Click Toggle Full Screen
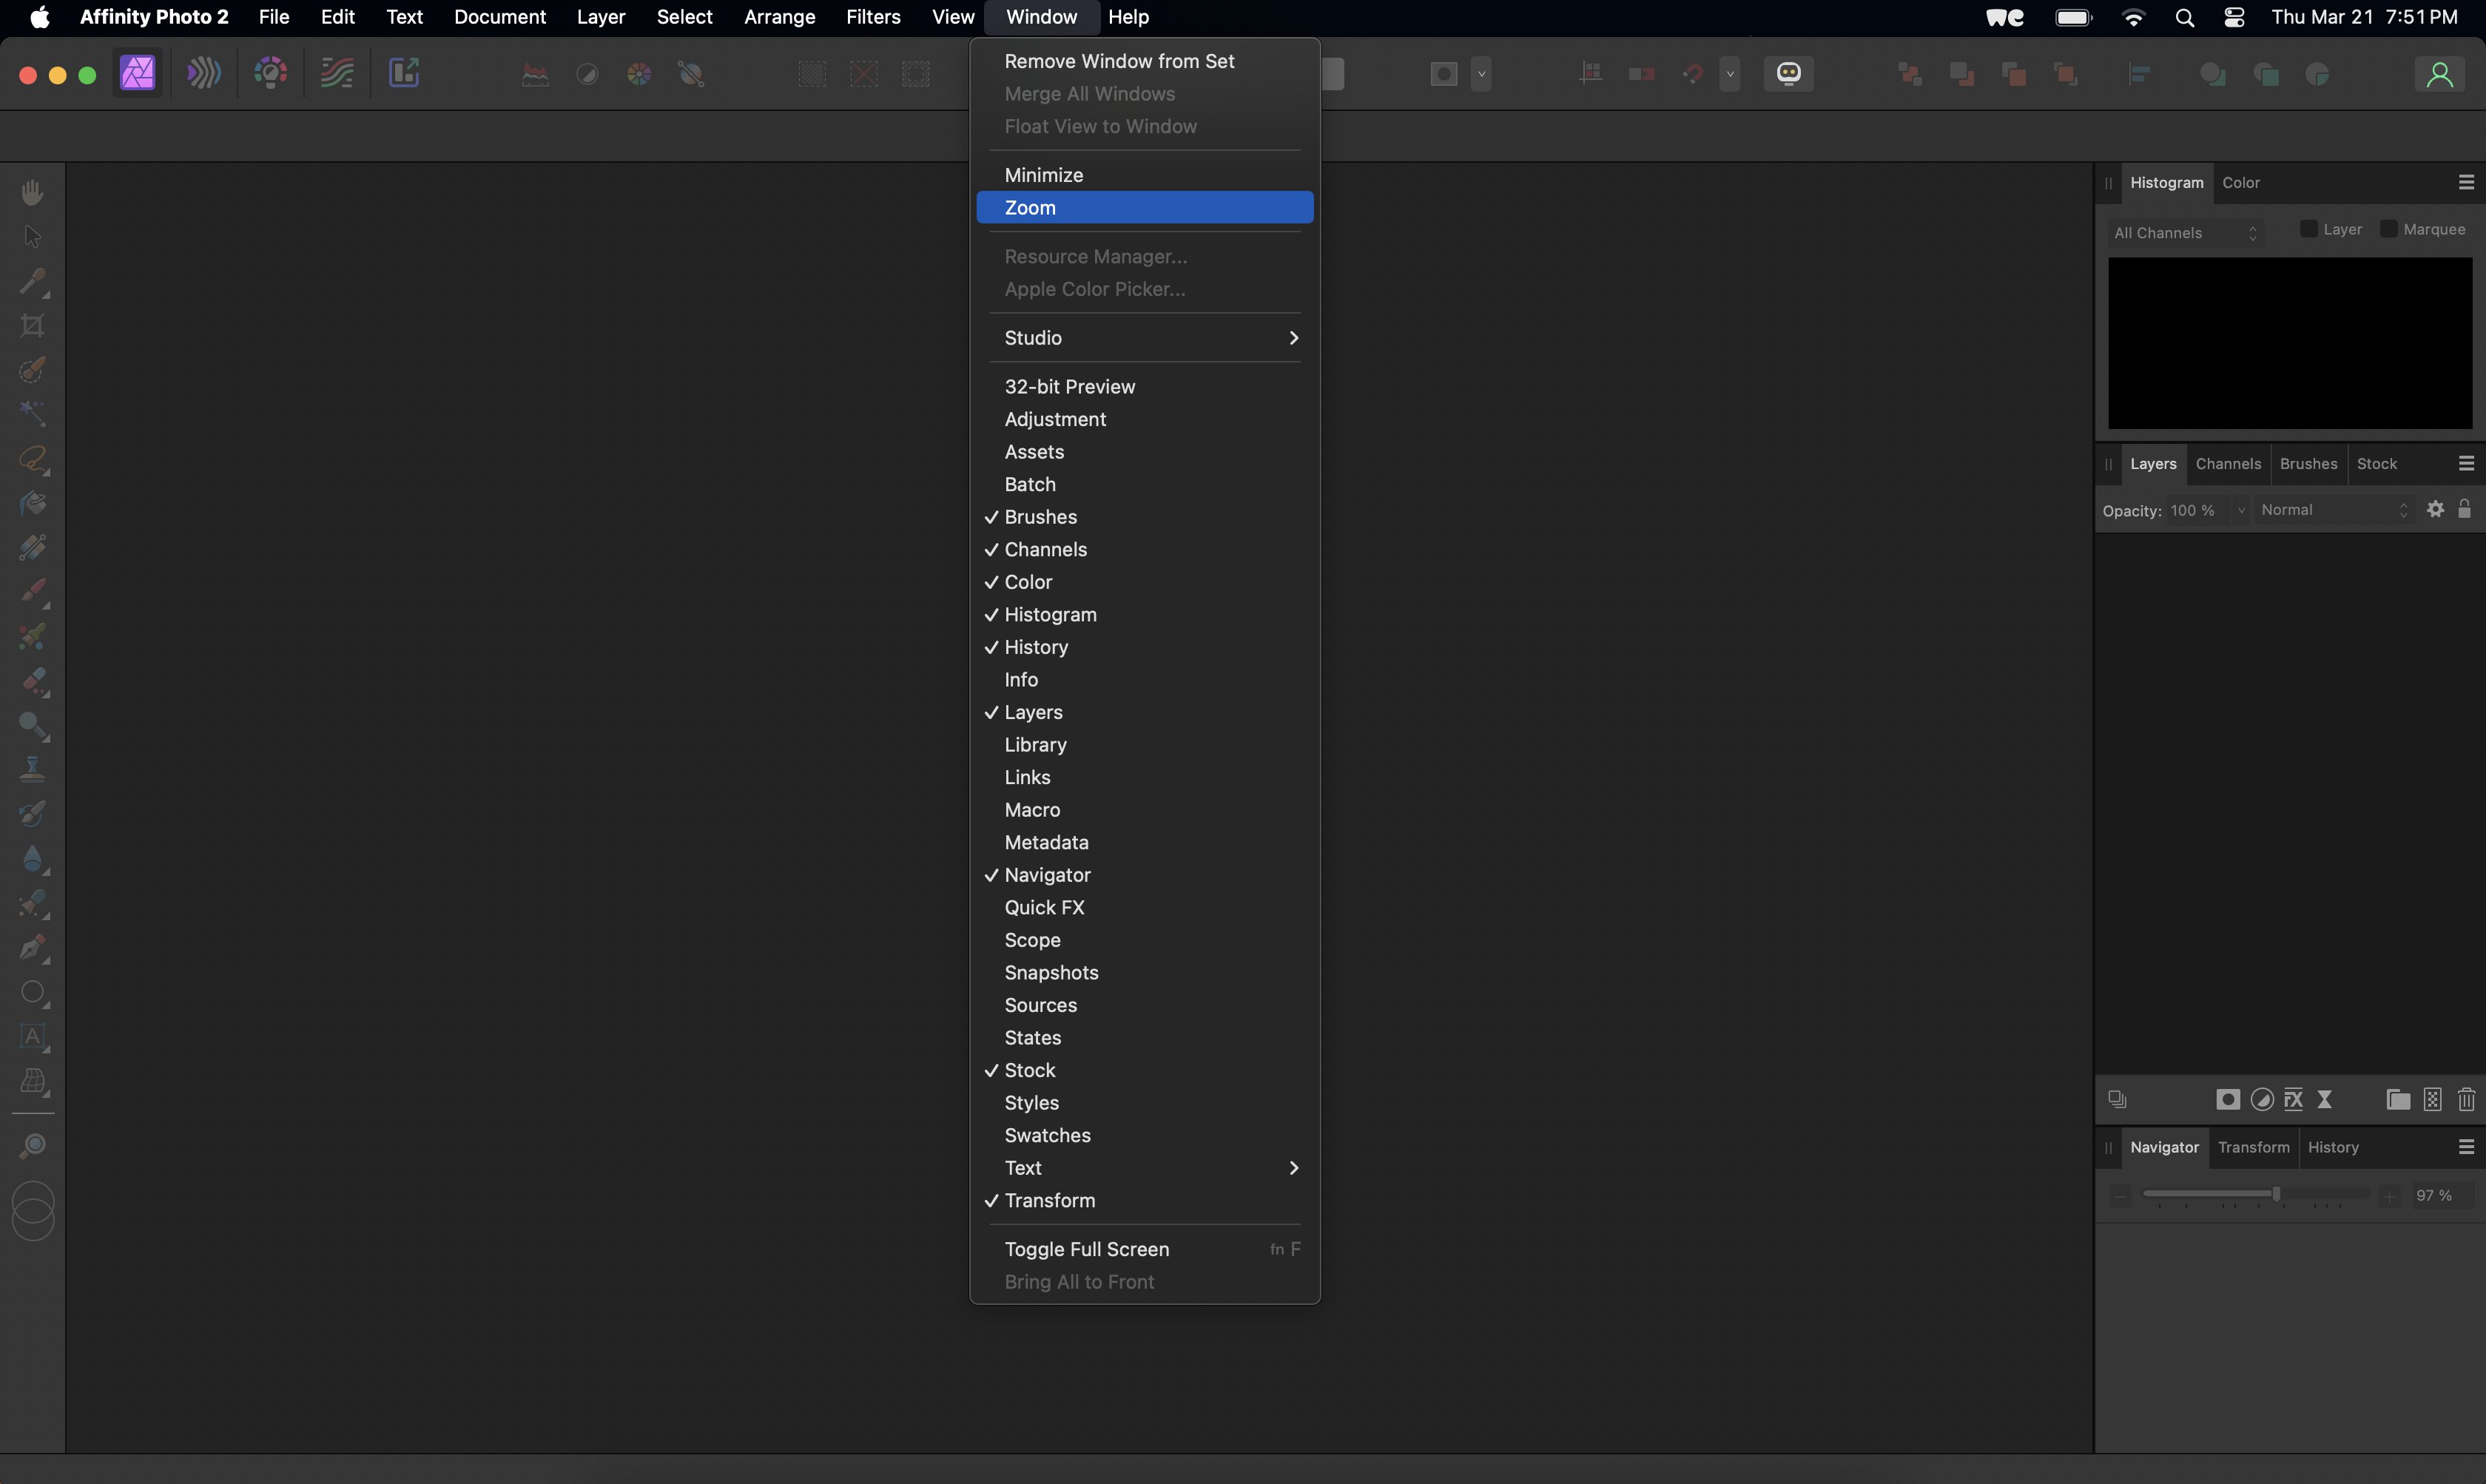 point(1087,1249)
